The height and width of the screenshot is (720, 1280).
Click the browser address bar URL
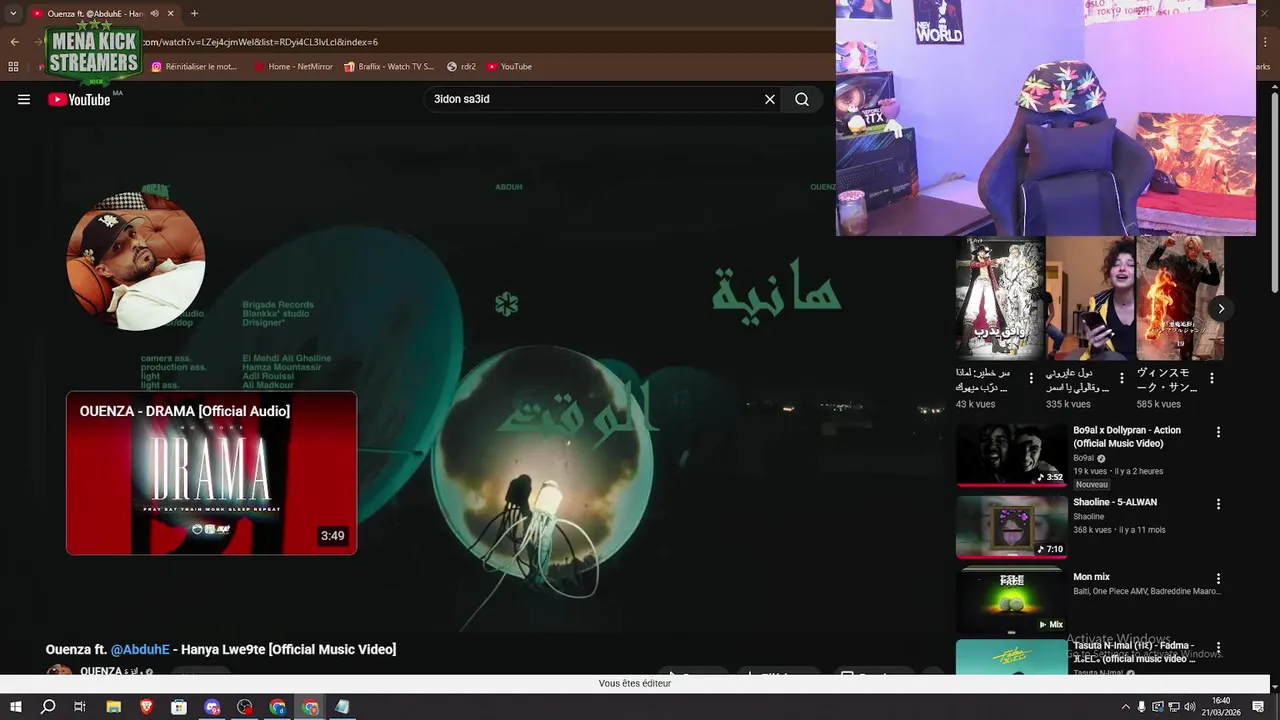(x=260, y=42)
